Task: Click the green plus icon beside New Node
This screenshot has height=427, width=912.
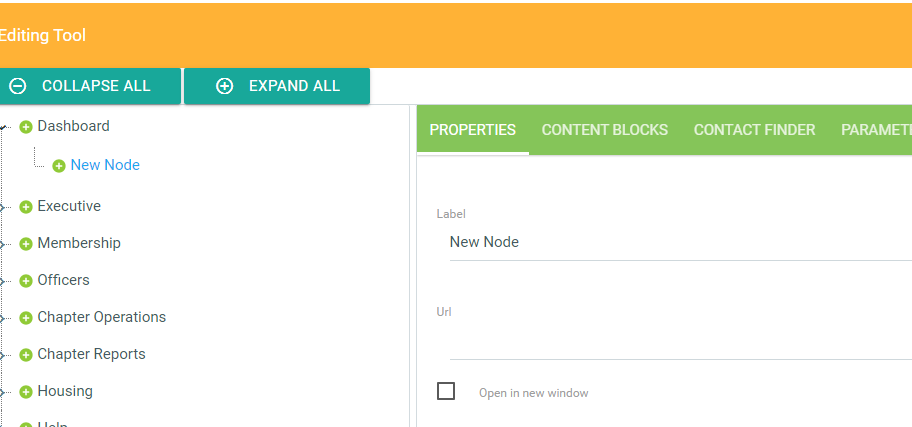Action: click(59, 166)
